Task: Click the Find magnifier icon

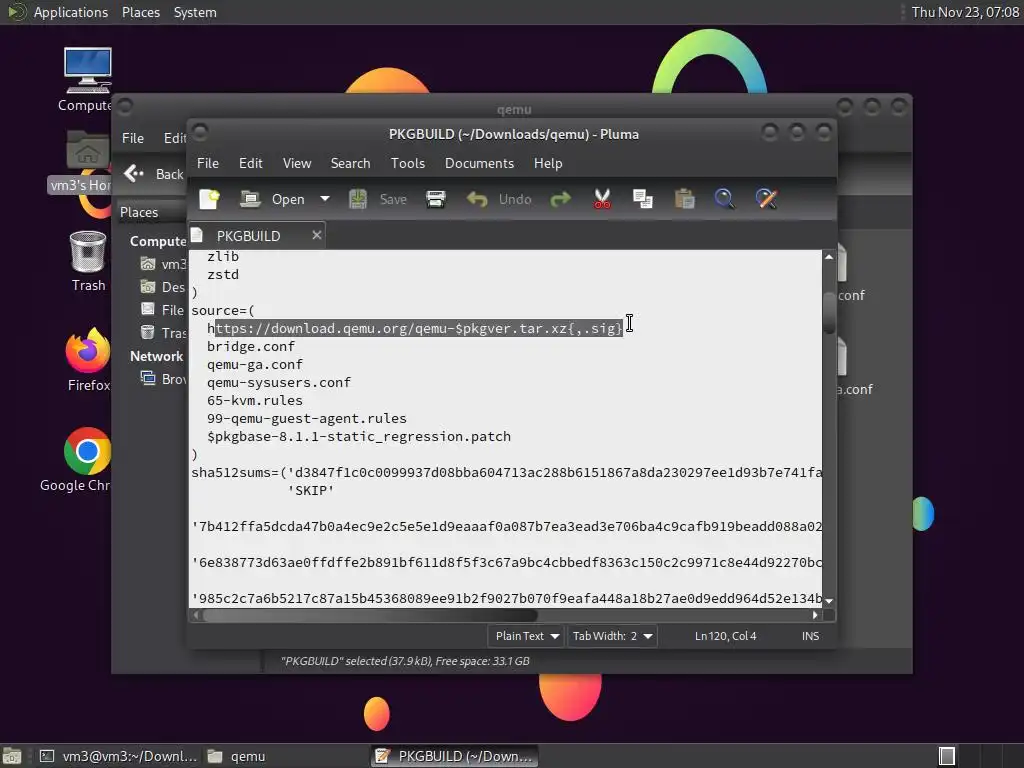Action: point(724,199)
